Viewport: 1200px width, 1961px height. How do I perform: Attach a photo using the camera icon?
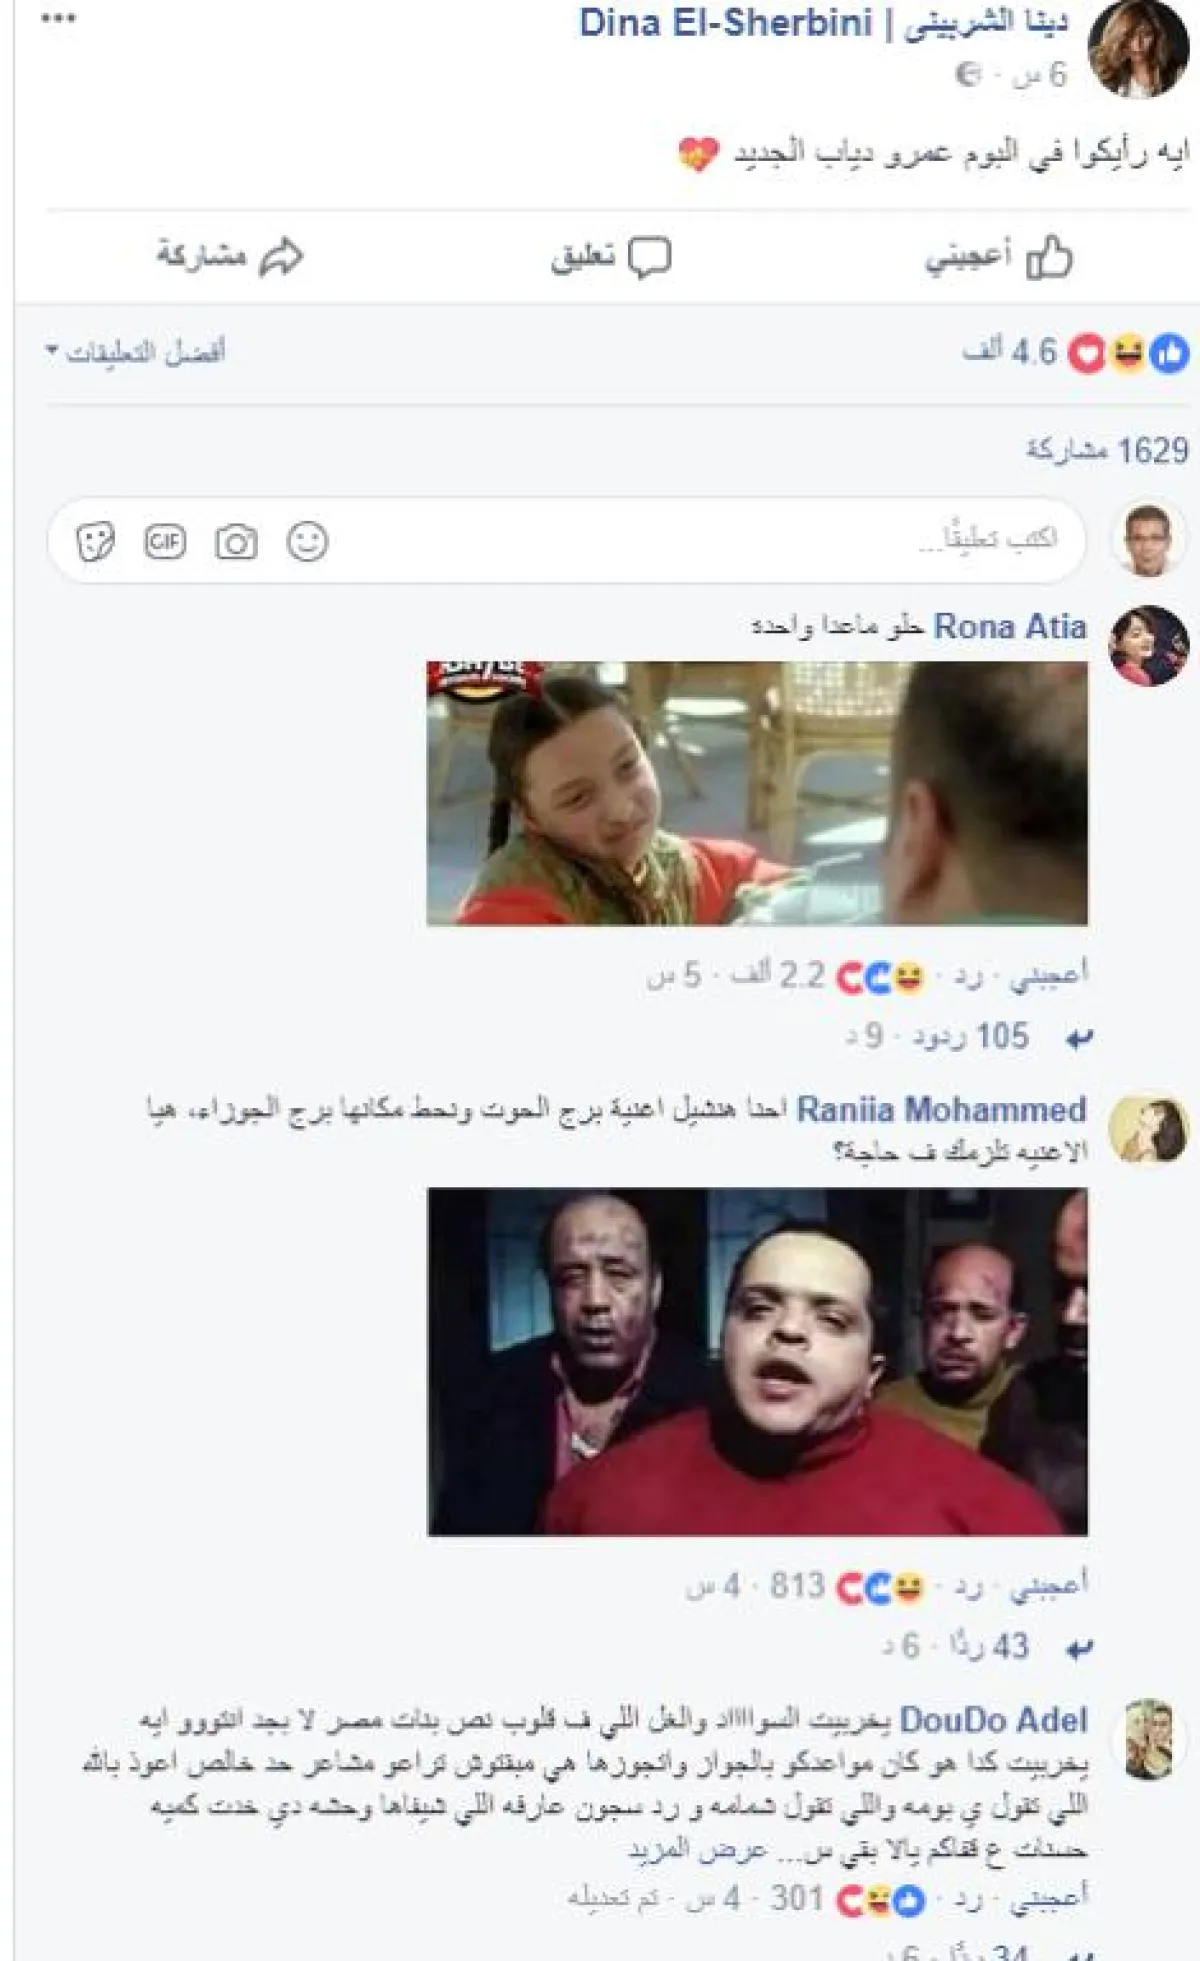pyautogui.click(x=236, y=542)
